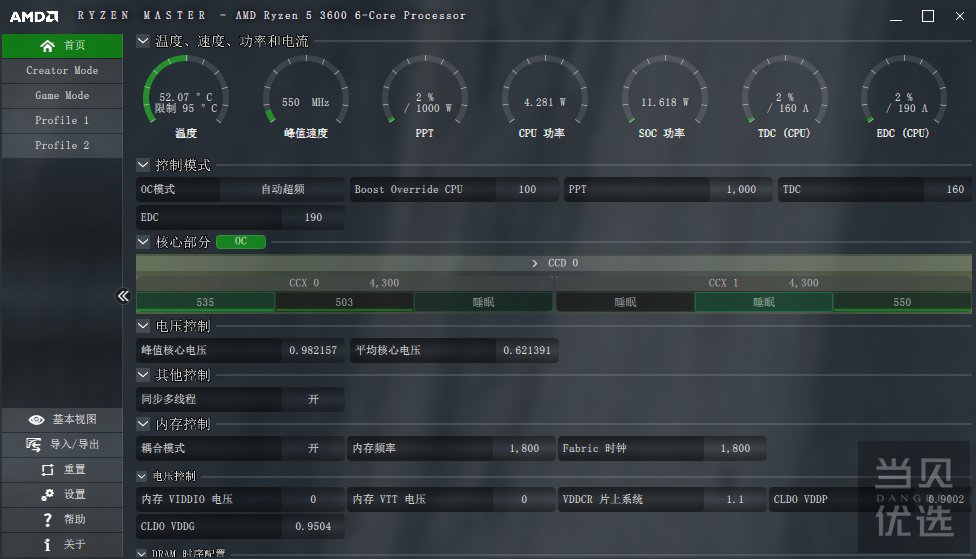Collapse the 核心部分 section
The image size is (976, 559).
tap(143, 242)
